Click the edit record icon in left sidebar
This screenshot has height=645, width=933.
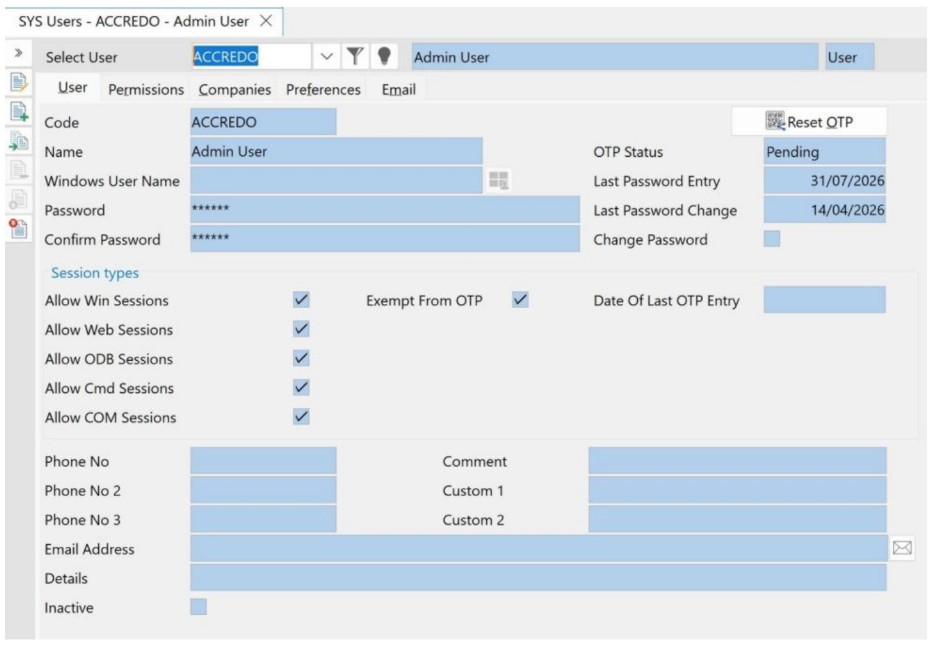tap(18, 82)
